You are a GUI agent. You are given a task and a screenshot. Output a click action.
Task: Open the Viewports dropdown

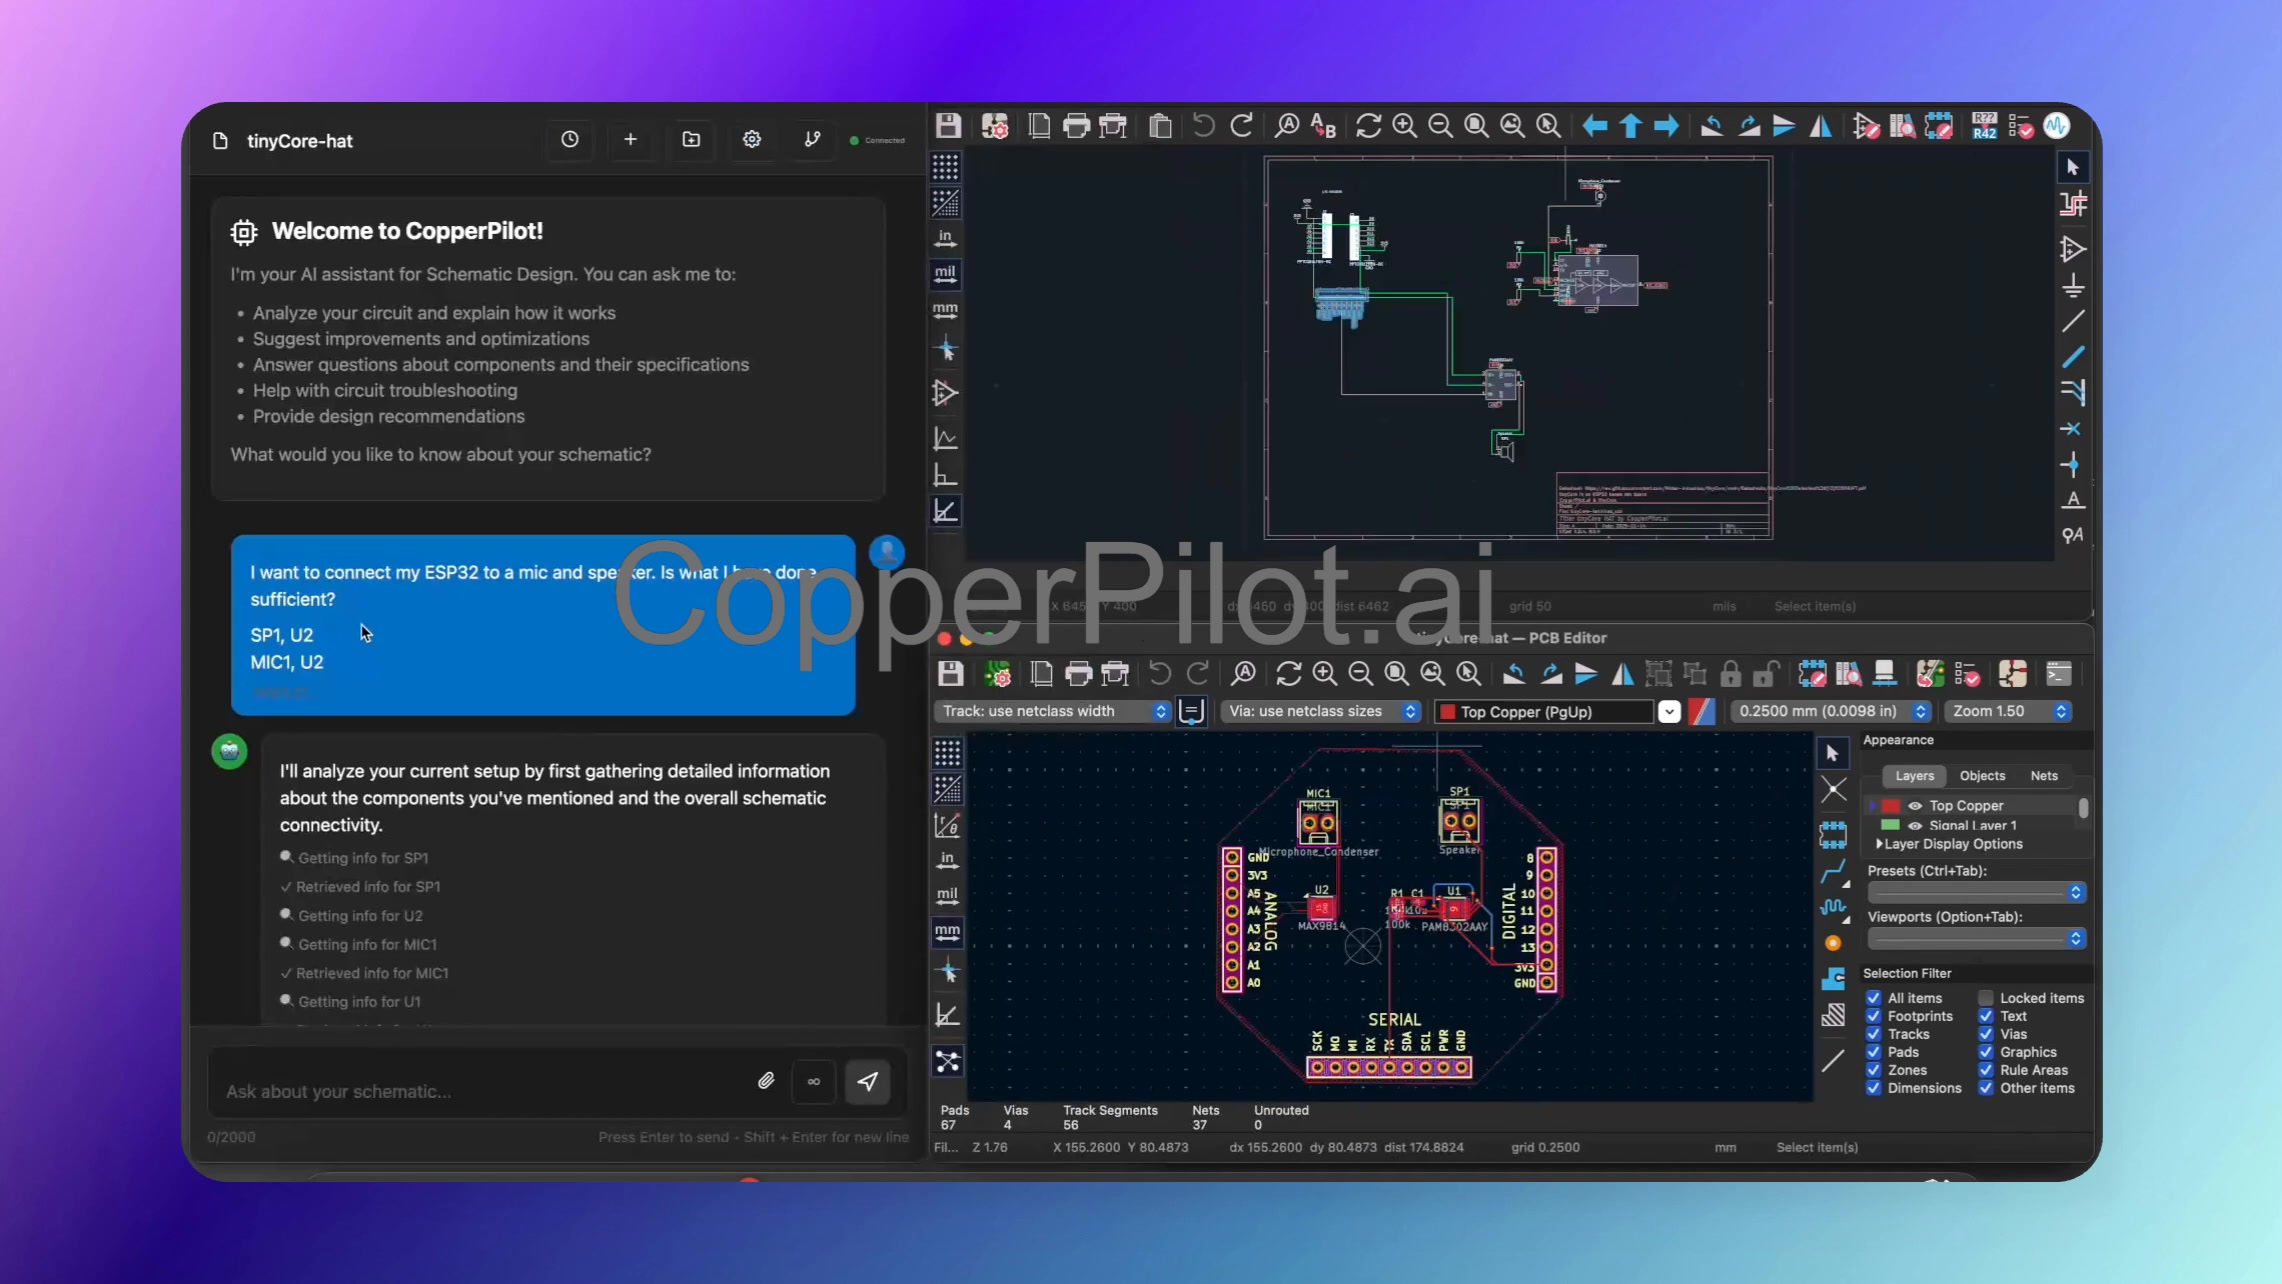click(x=1975, y=938)
